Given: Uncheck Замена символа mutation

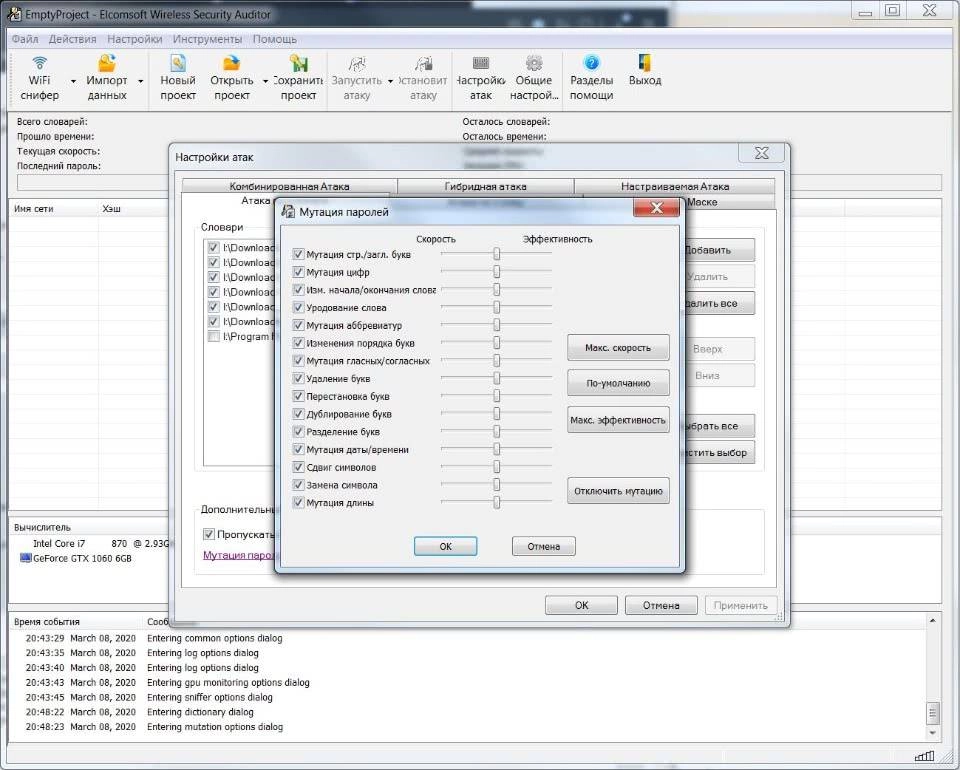Looking at the screenshot, I should point(298,485).
